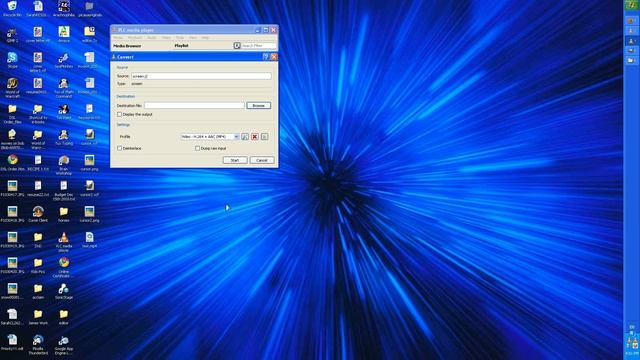
Task: Open the Playback menu in VLC window
Action: point(135,38)
